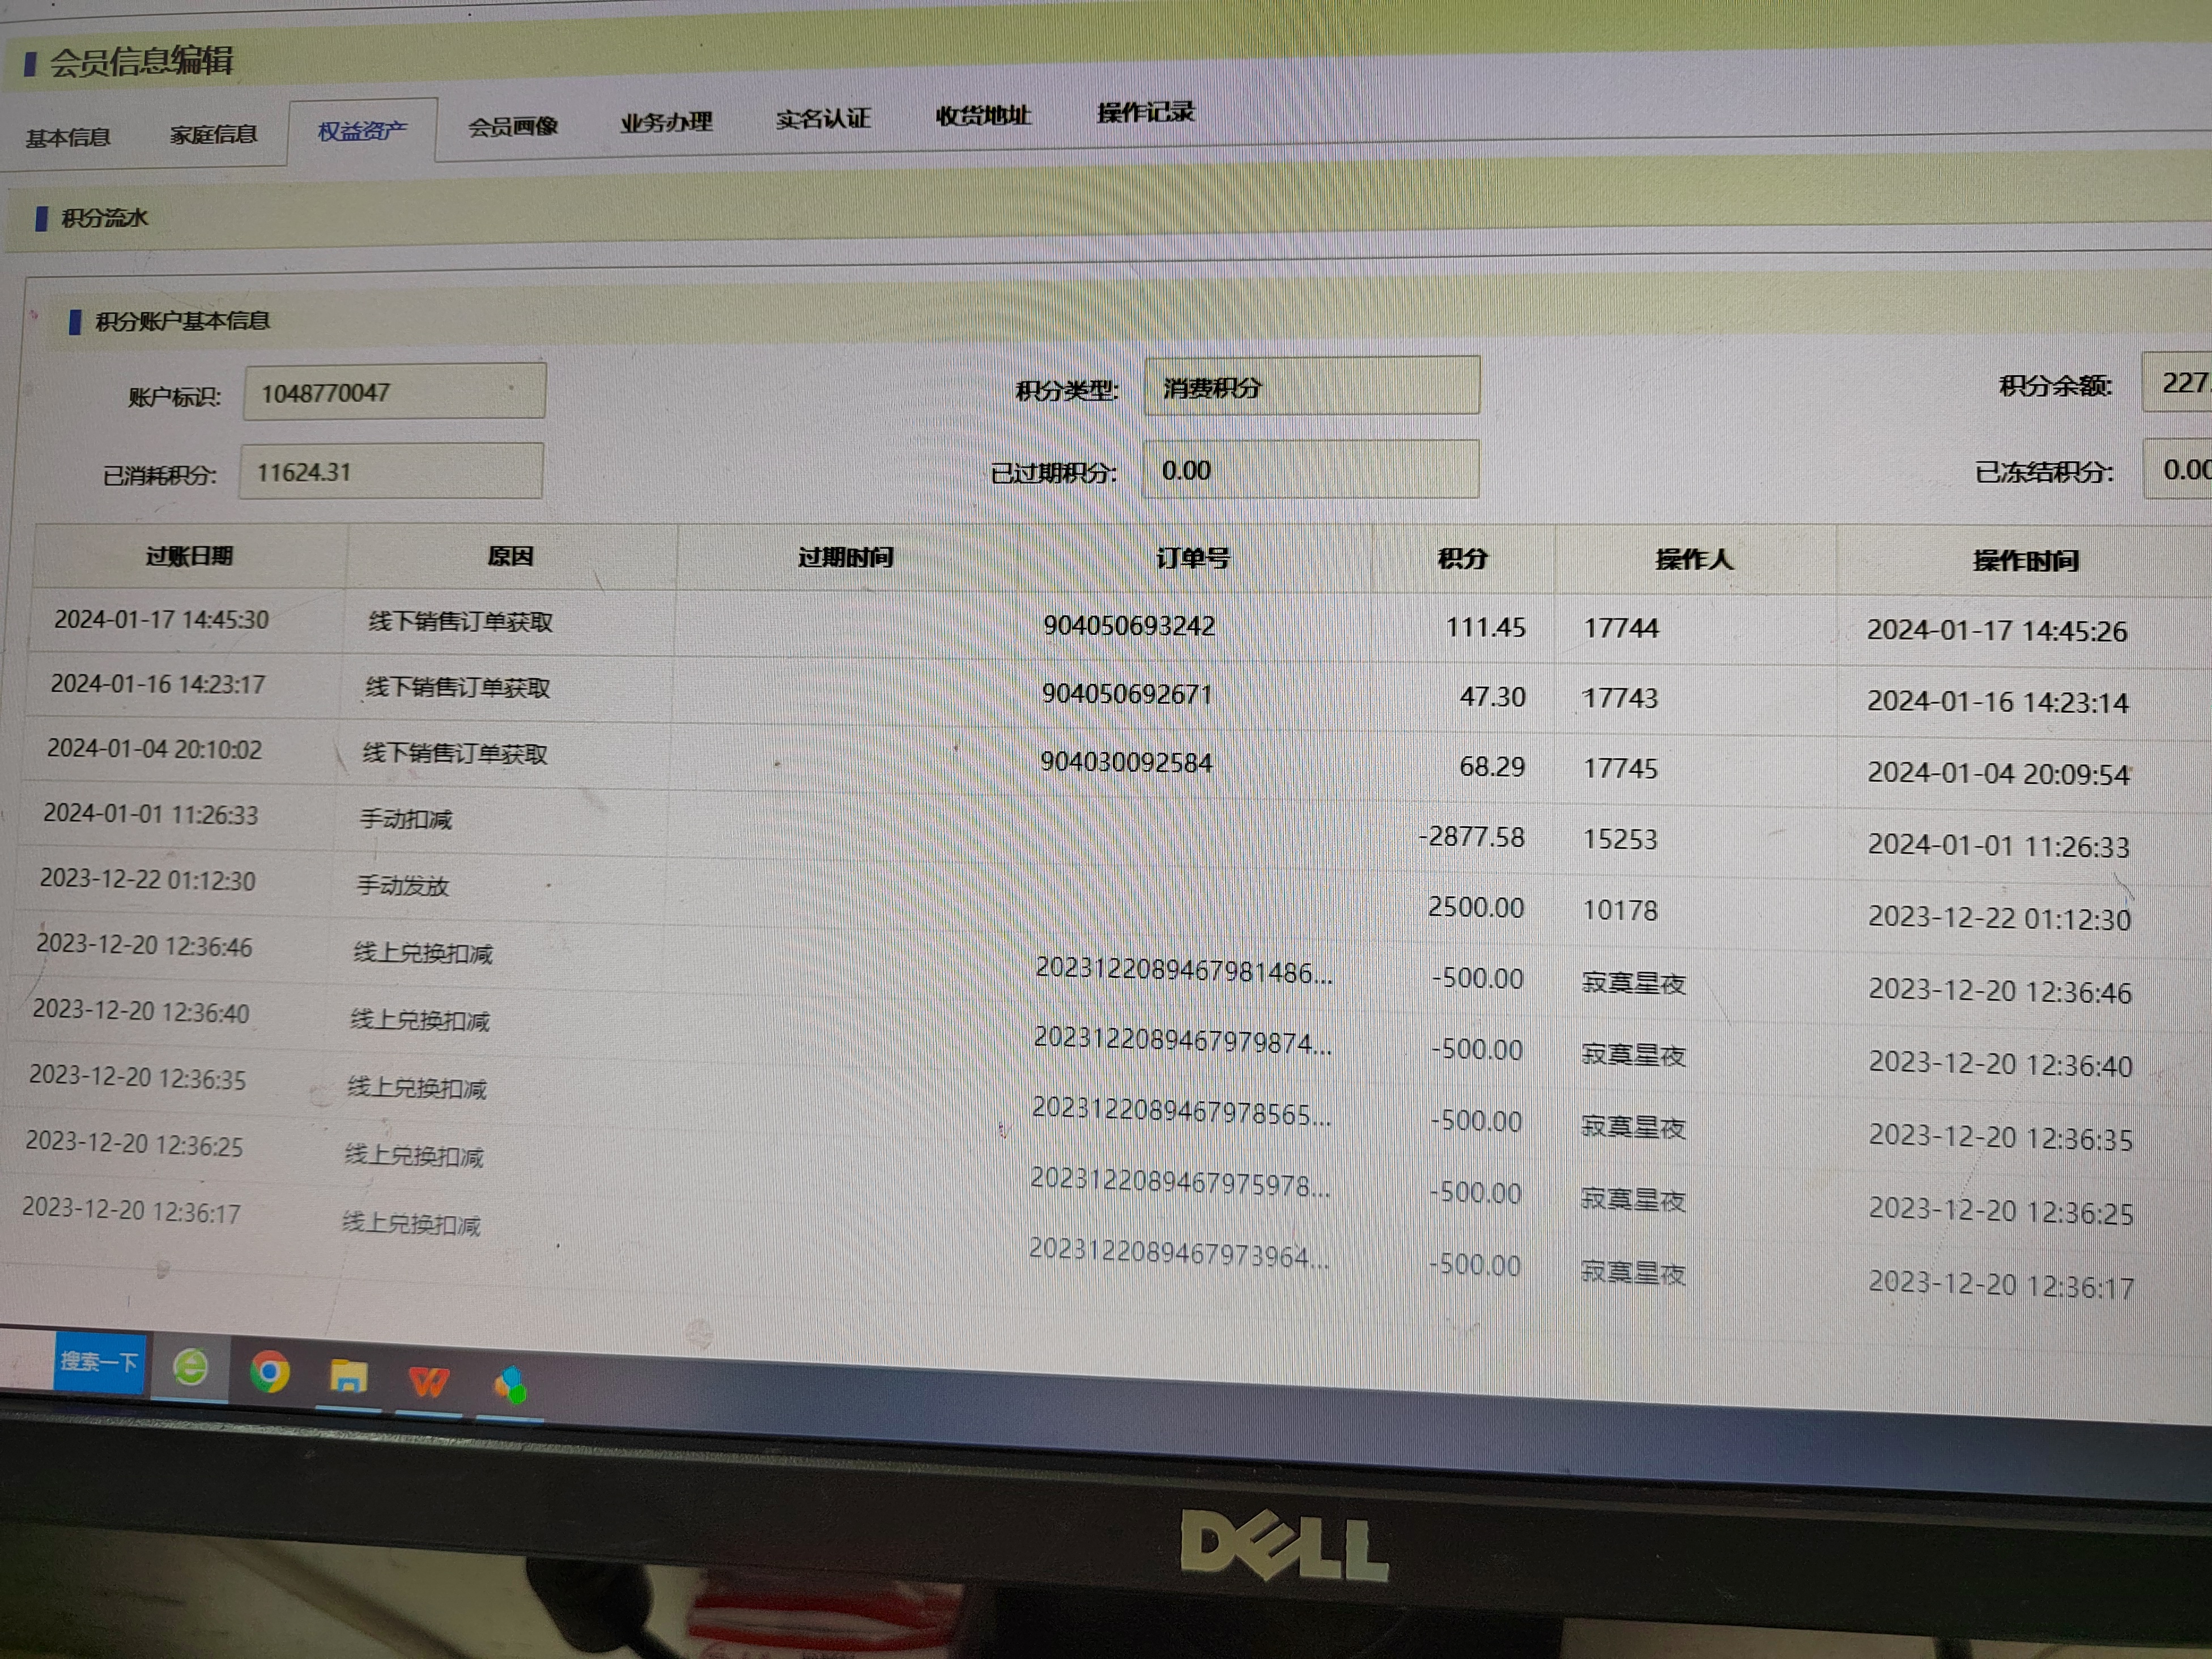The width and height of the screenshot is (2212, 1659).
Task: Open WPS Office from the taskbar
Action: (x=429, y=1381)
